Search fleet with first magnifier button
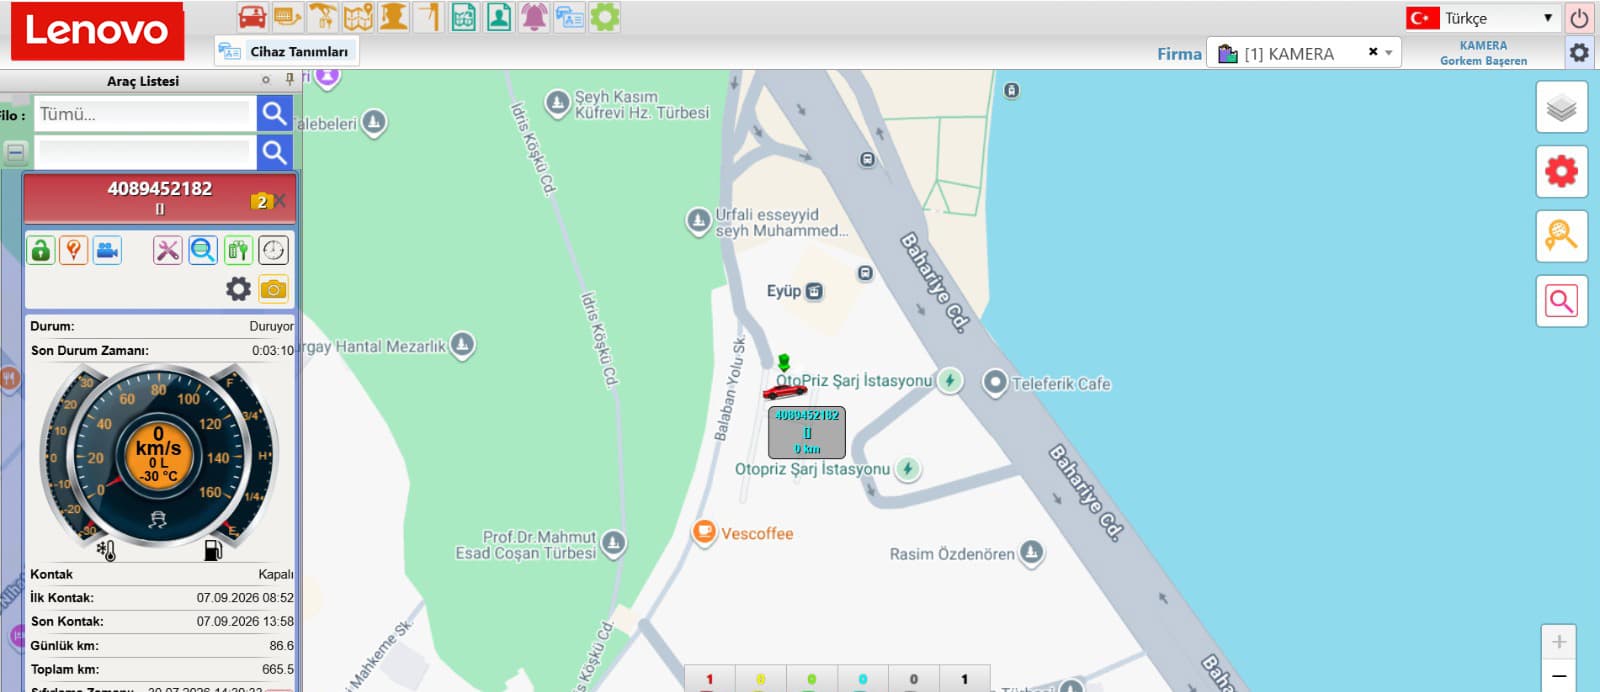The image size is (1600, 692). (x=274, y=114)
